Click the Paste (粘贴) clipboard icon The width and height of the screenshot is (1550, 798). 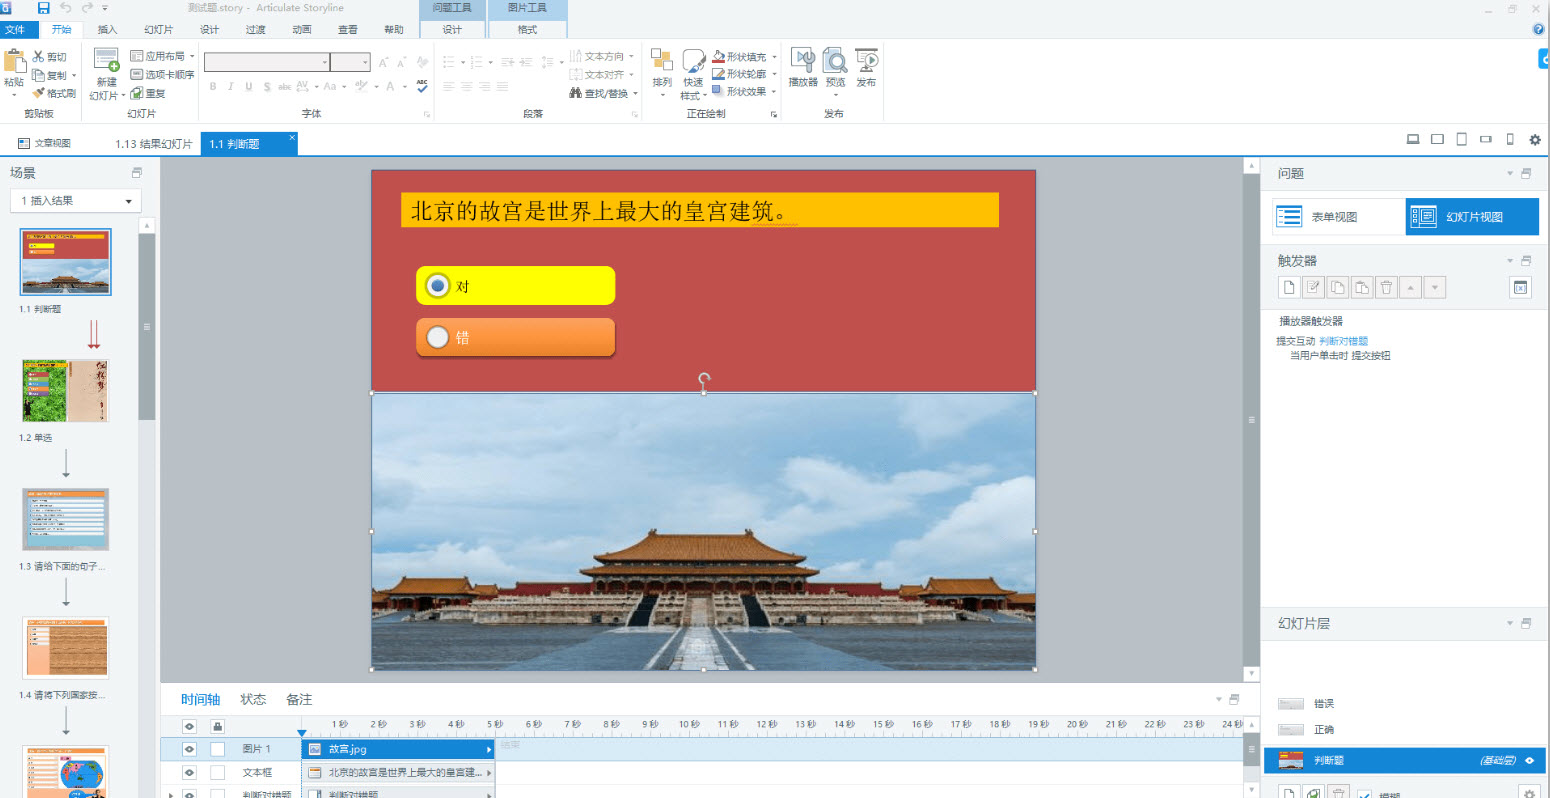point(14,61)
